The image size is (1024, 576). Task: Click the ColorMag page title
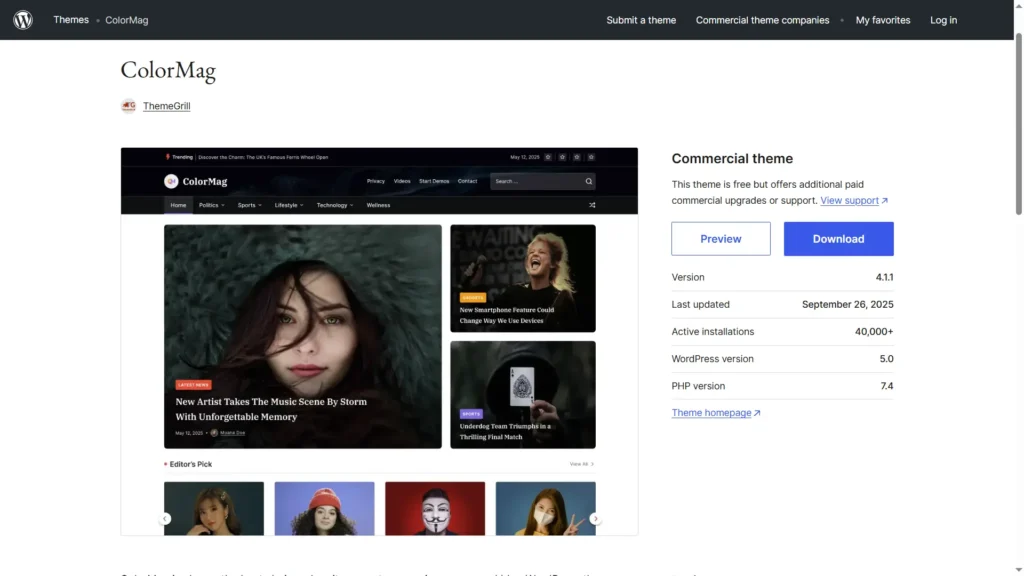click(168, 70)
